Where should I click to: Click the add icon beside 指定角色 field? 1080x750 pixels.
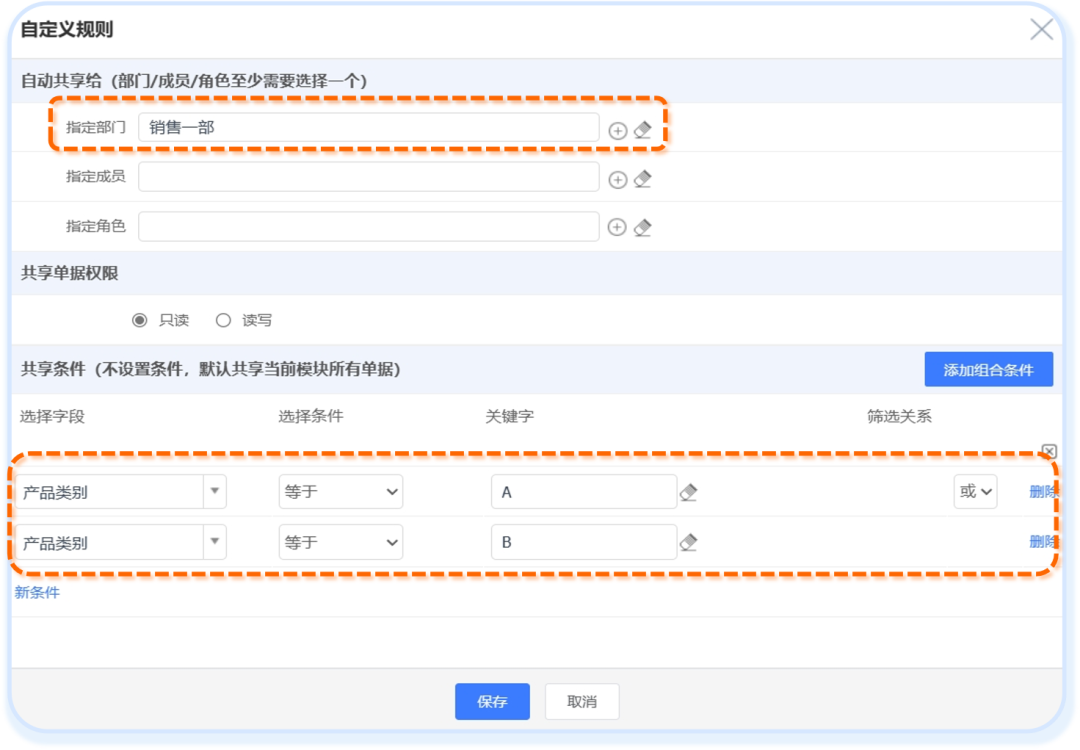(618, 227)
